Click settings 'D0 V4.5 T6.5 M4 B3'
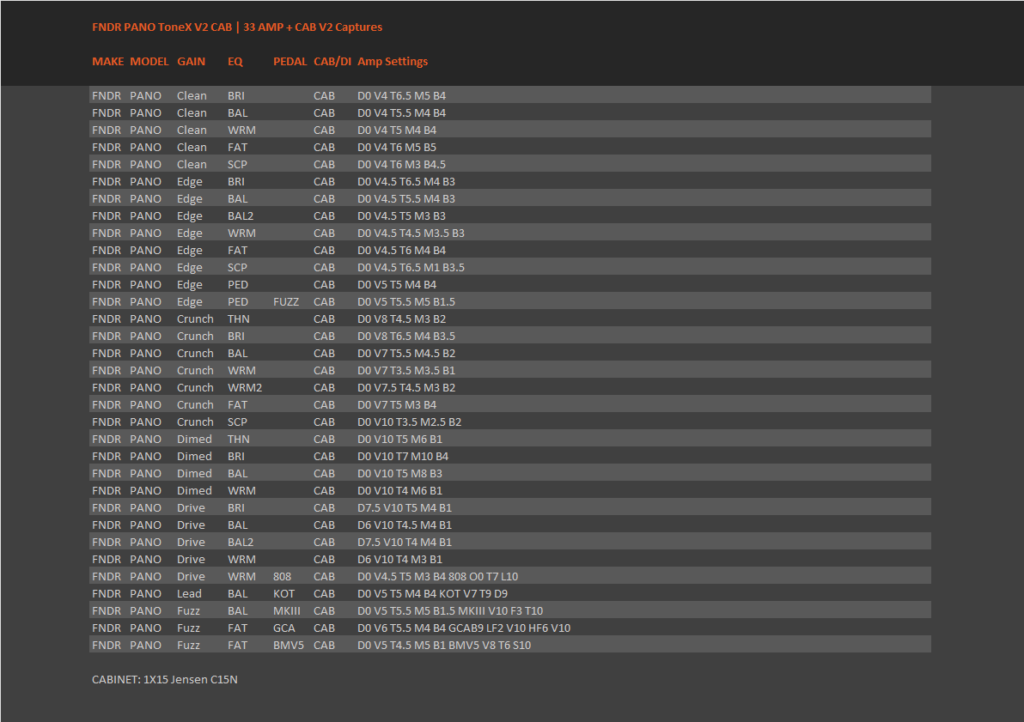The width and height of the screenshot is (1024, 722). tap(406, 181)
